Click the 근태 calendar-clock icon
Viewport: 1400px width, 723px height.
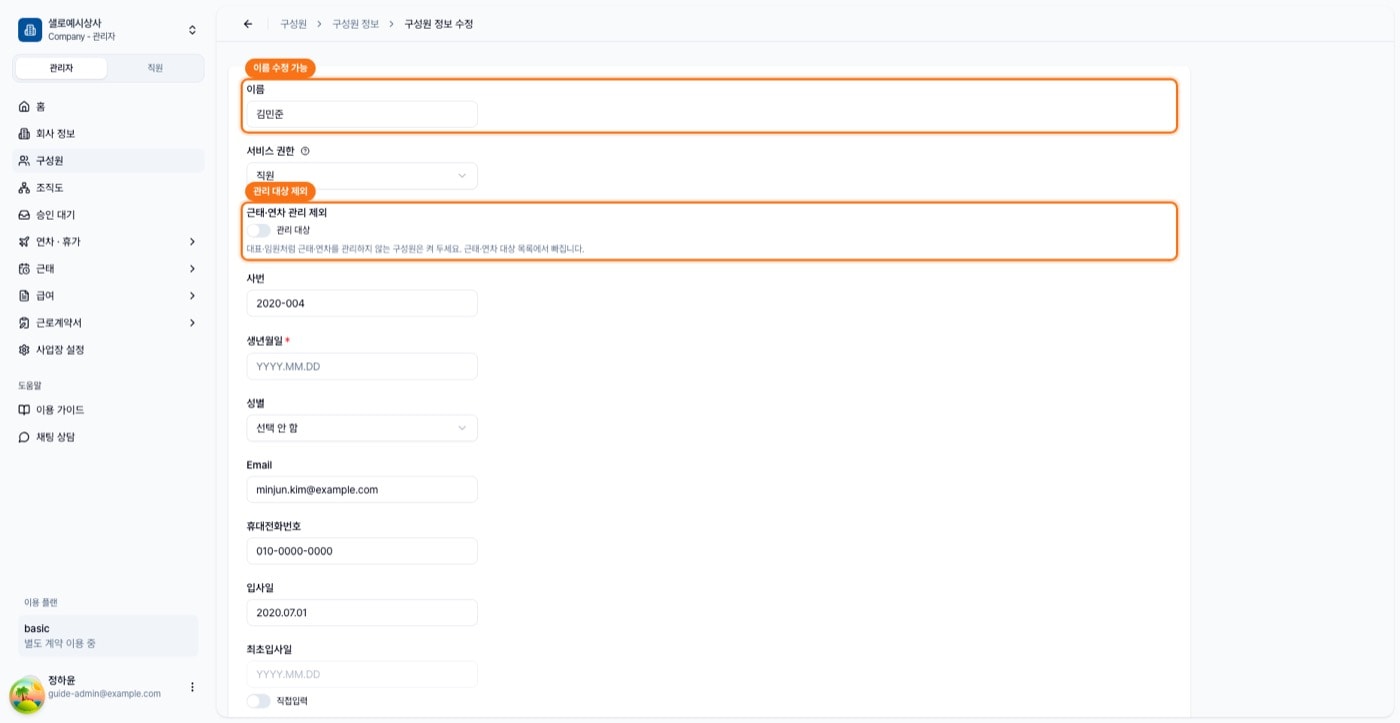click(25, 268)
